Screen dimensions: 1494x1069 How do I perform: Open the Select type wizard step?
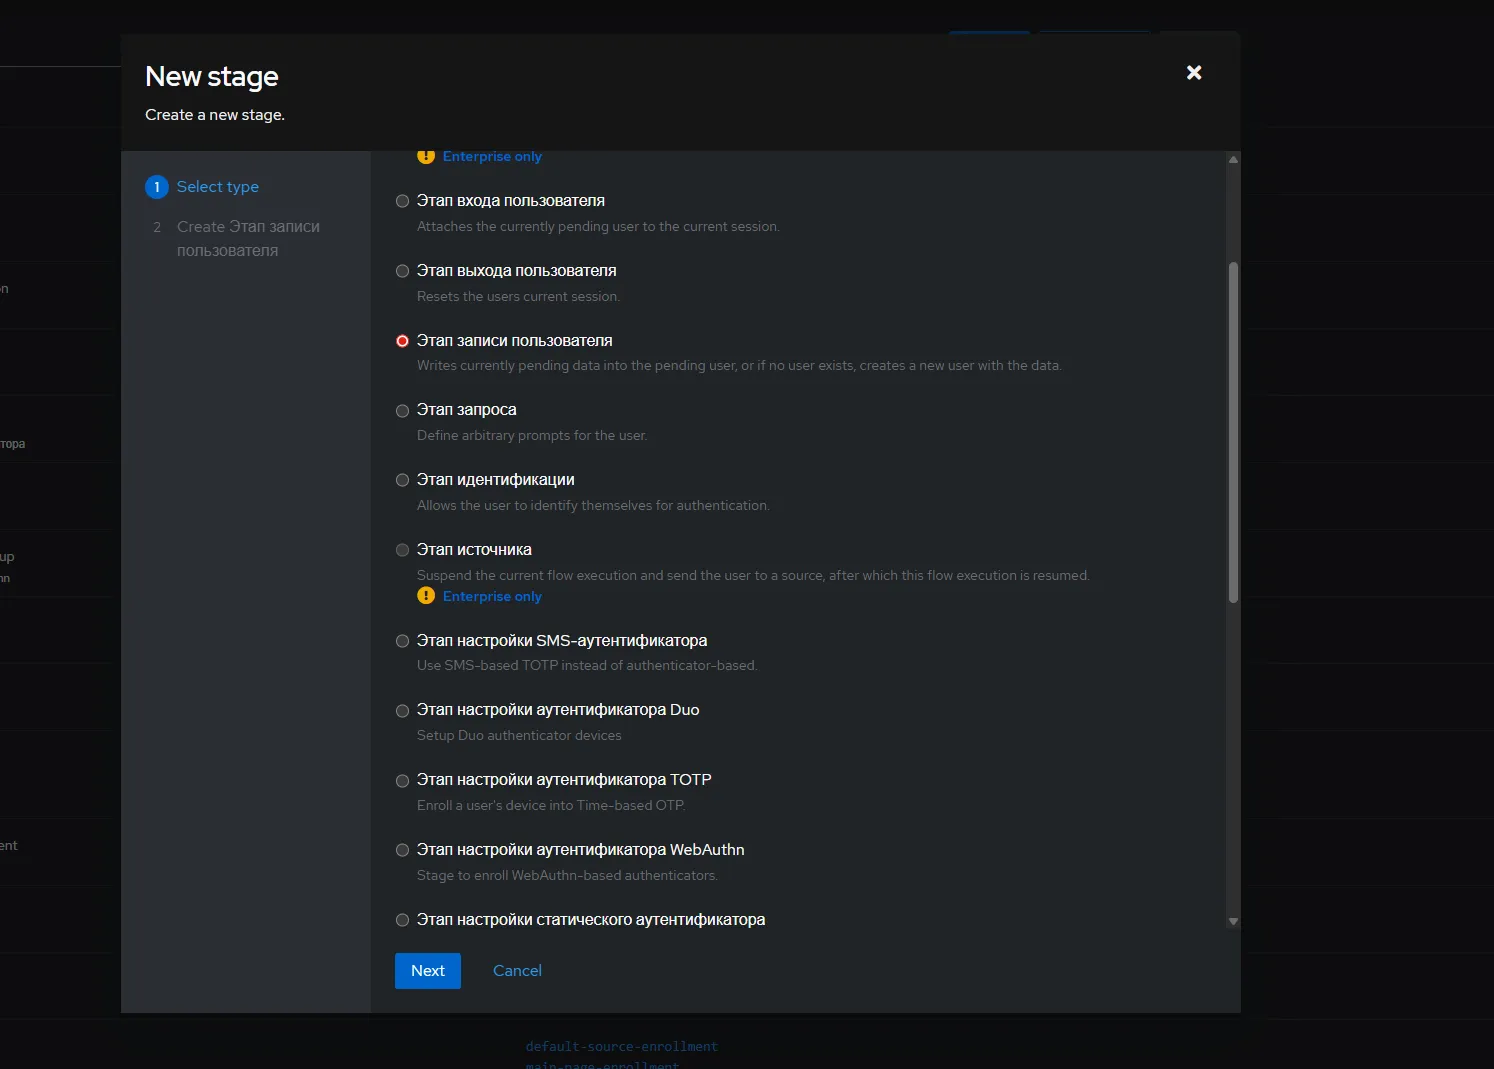click(x=217, y=187)
